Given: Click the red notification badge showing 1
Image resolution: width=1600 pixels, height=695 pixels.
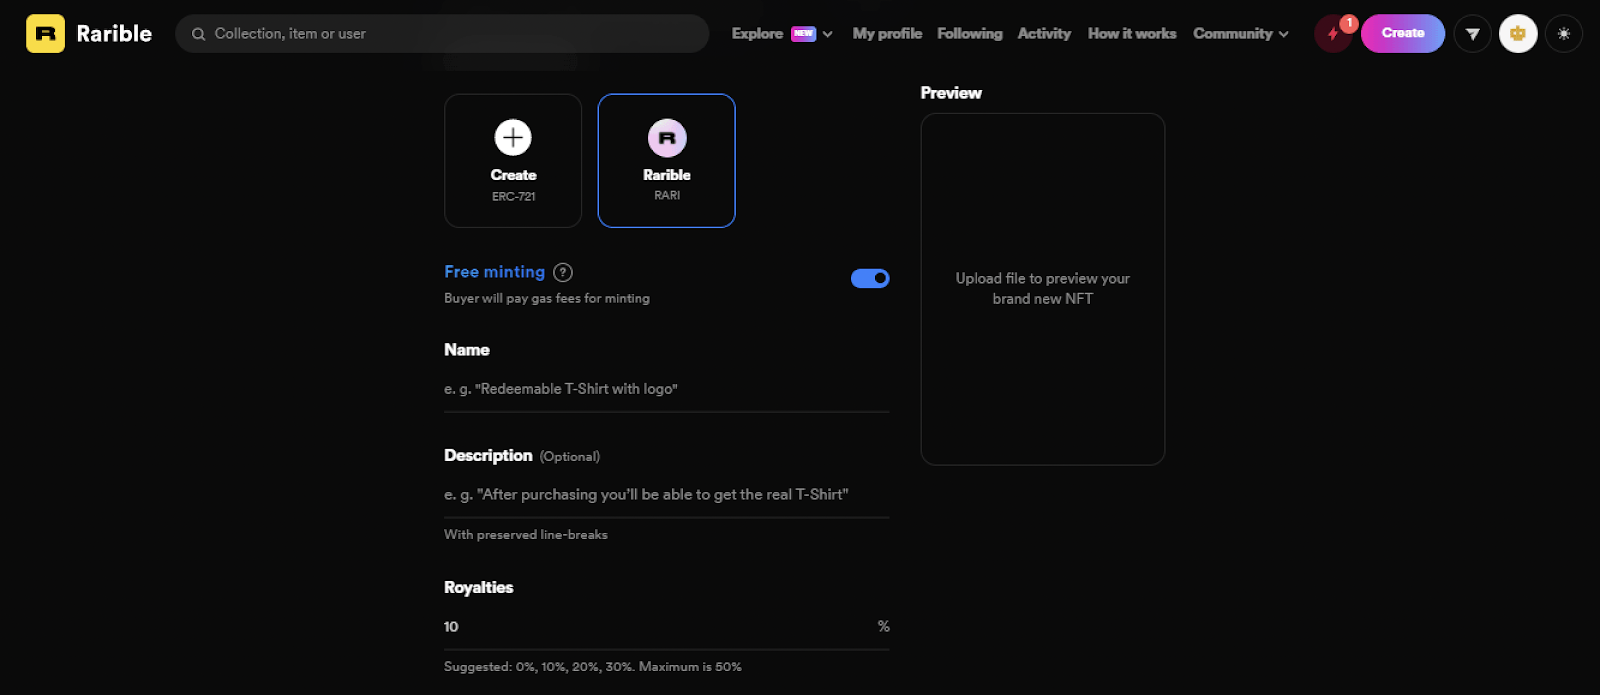Looking at the screenshot, I should 1349,23.
